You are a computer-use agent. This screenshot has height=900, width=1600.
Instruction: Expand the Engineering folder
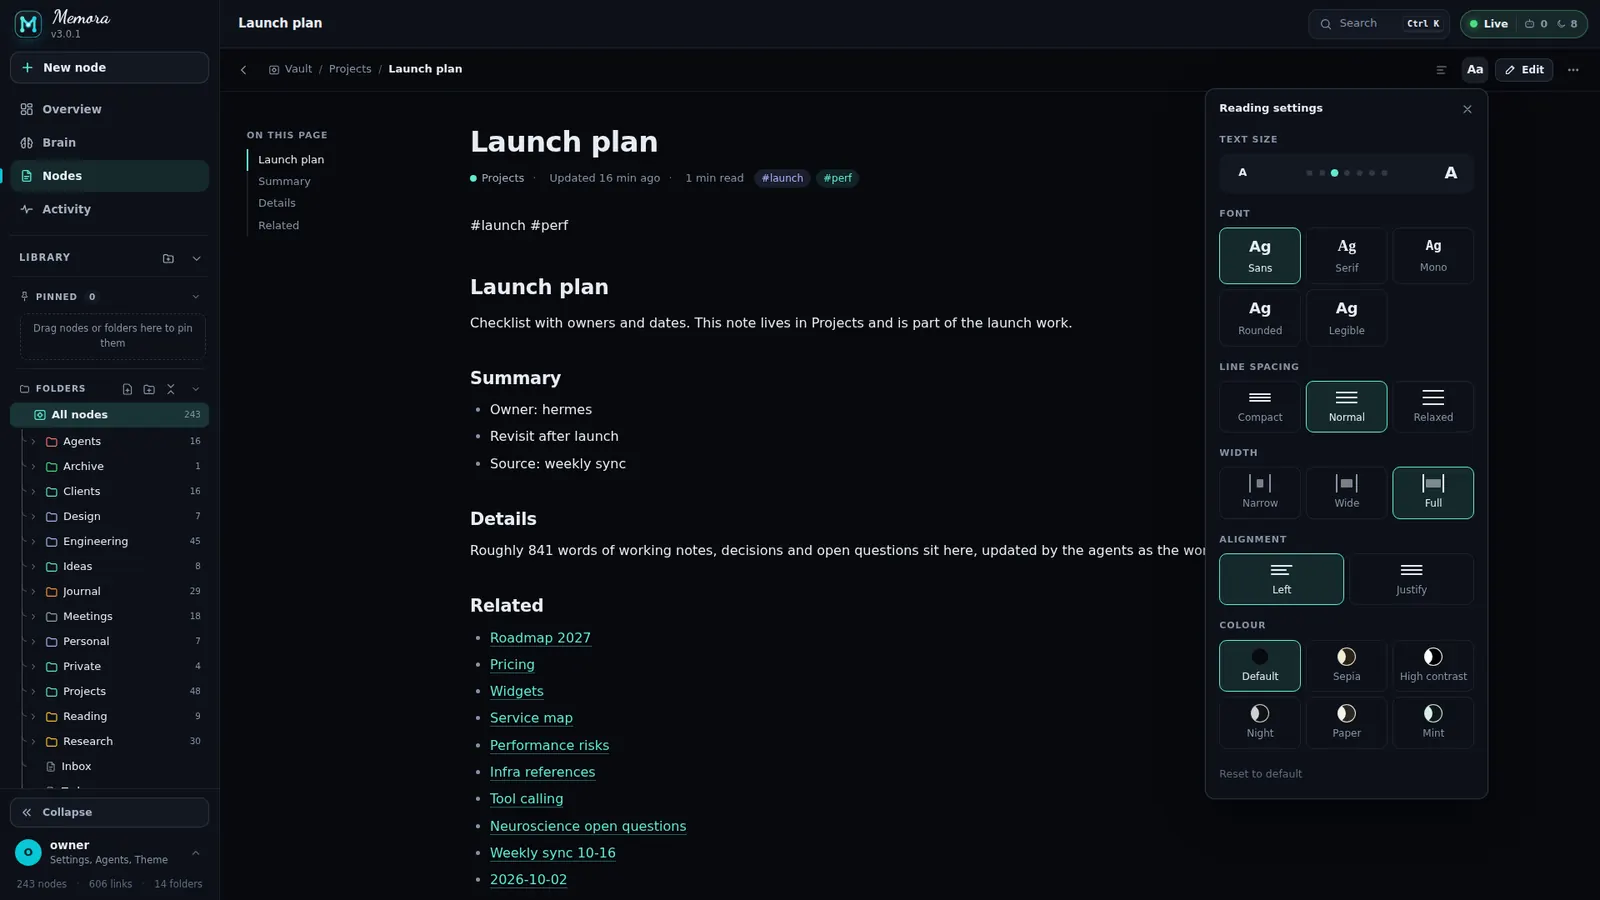point(33,542)
